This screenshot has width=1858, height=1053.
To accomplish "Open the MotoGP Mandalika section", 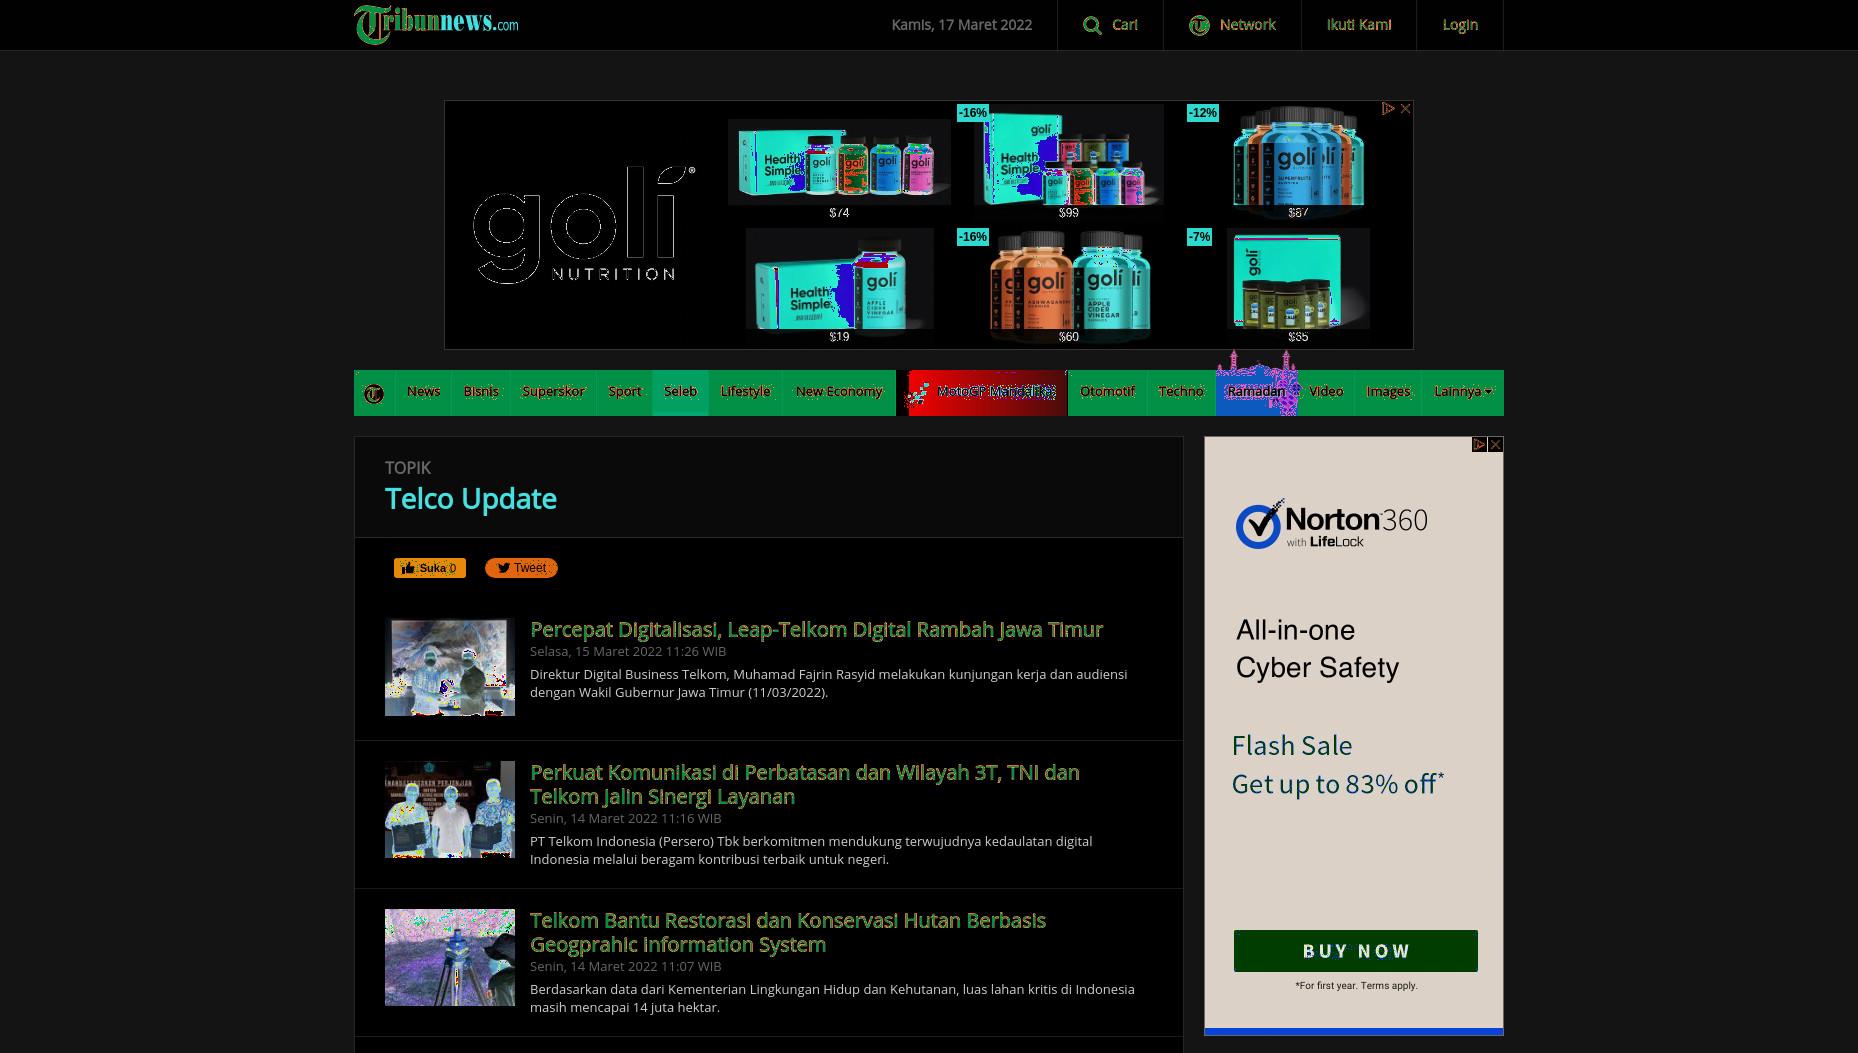I will pos(982,392).
